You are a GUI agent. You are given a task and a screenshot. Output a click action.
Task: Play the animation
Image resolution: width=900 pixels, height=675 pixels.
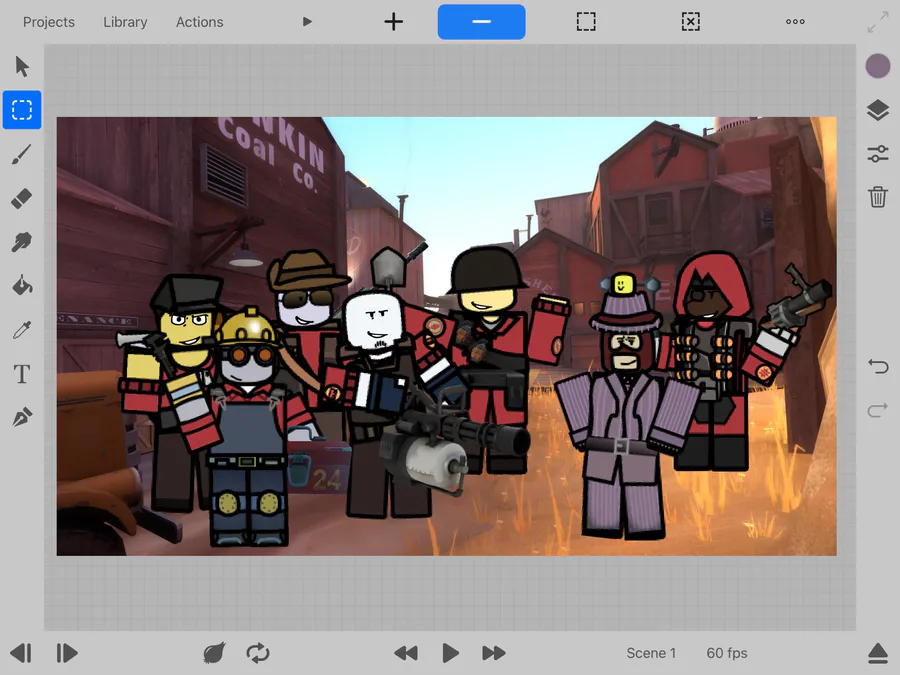click(x=450, y=653)
